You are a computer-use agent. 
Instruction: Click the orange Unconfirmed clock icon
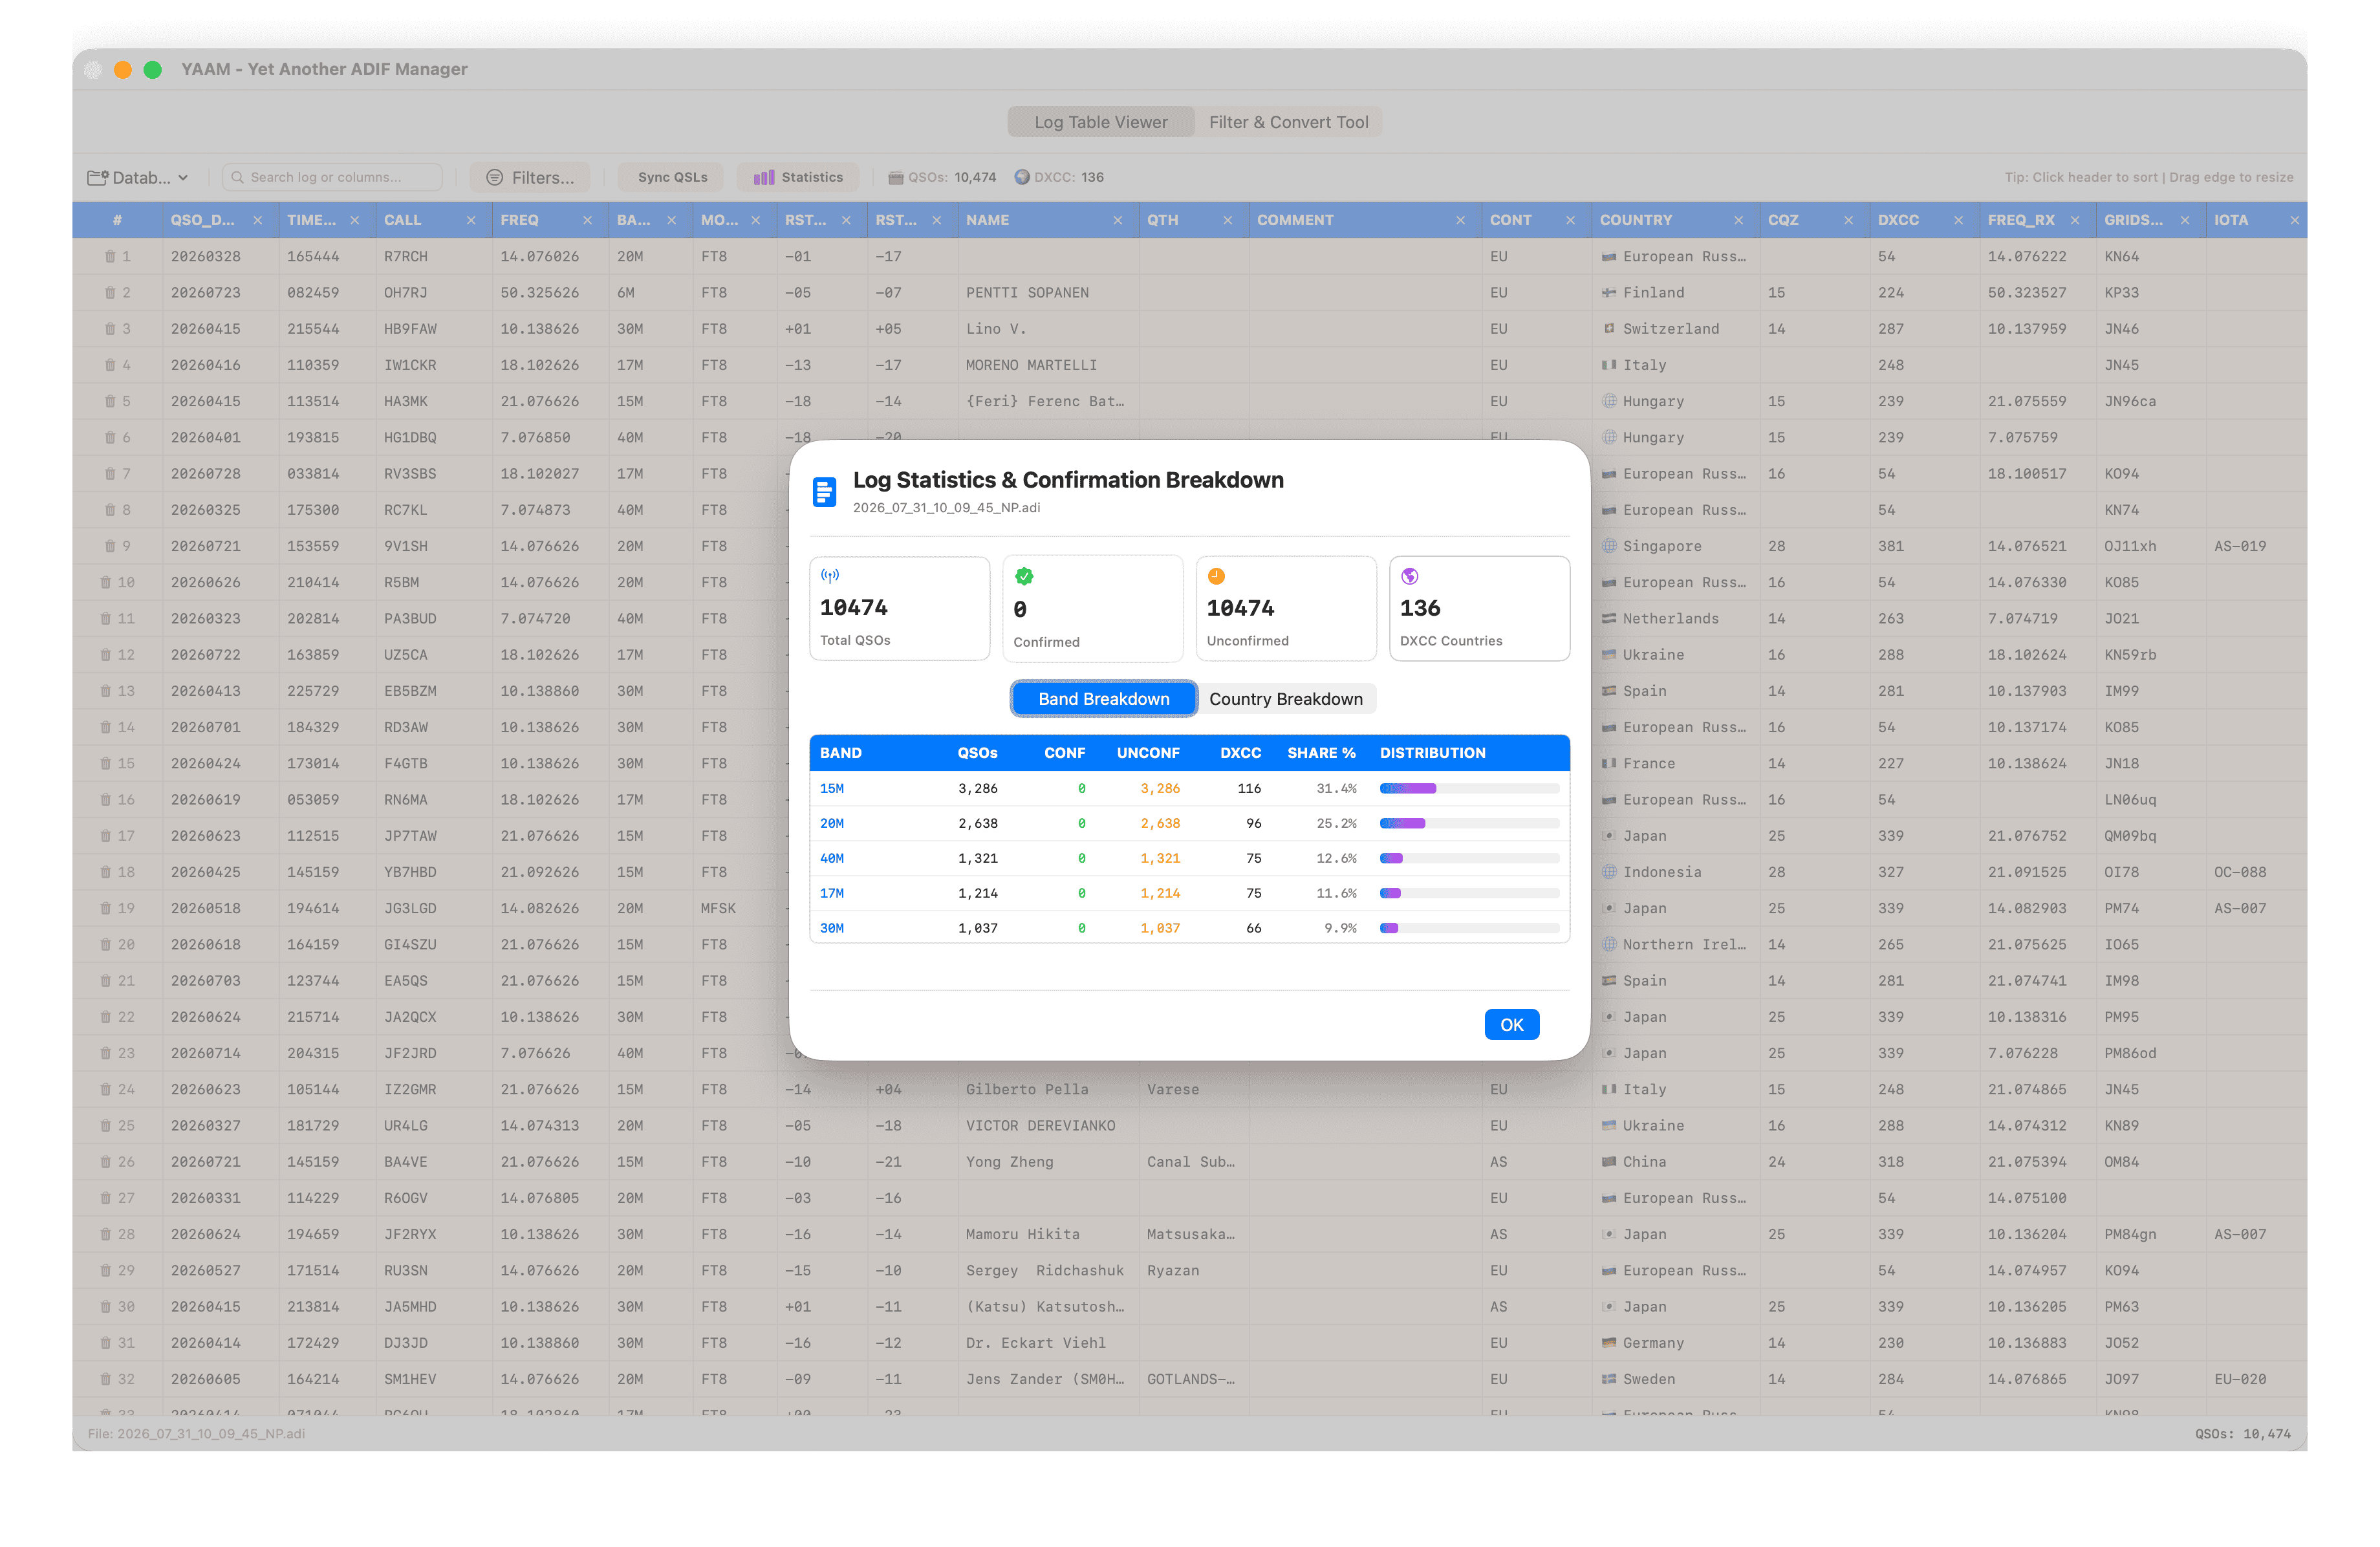[1216, 576]
